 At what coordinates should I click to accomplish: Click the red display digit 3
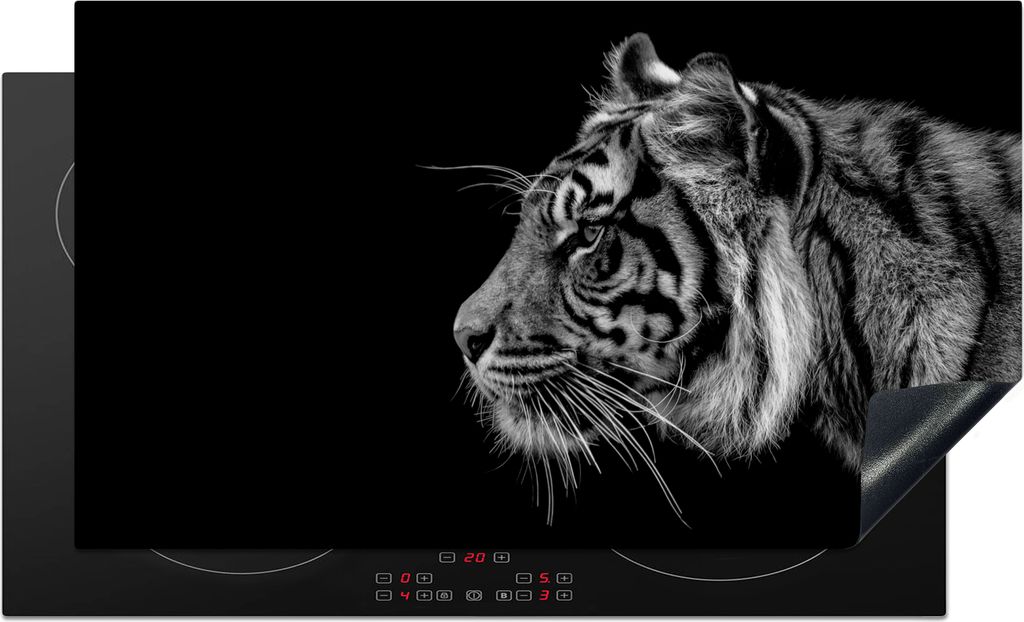[544, 595]
